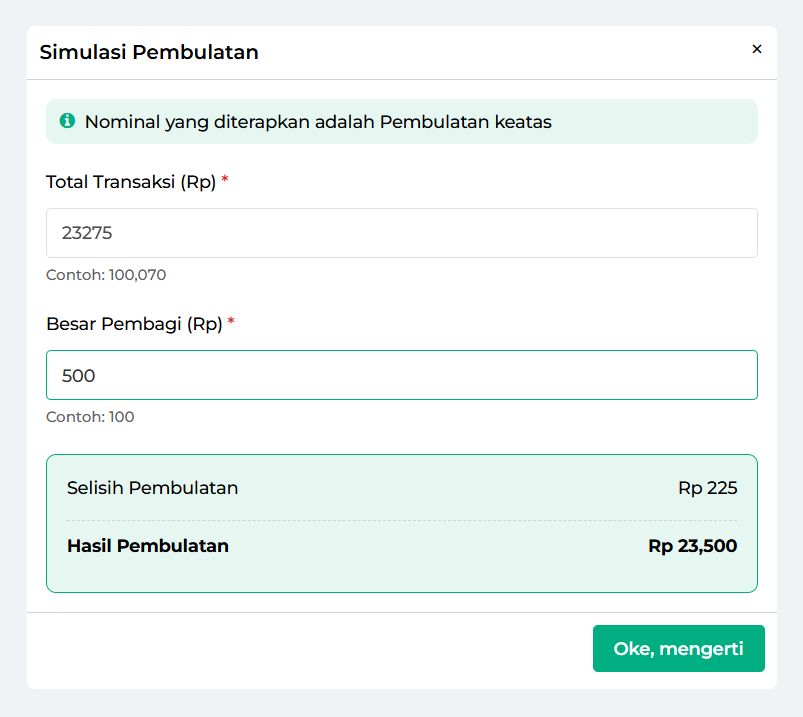Click the "Contoh: 100,070" hint text
803x717 pixels.
click(x=106, y=275)
